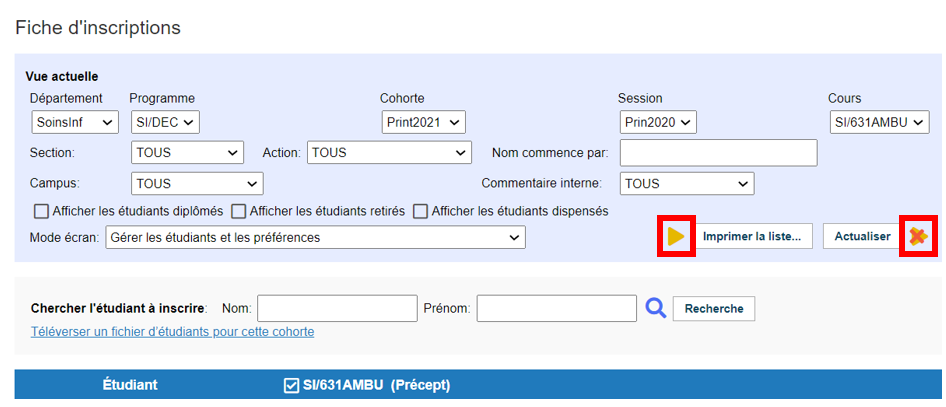946x407 pixels.
Task: Check Afficher les étudiants diplômés
Action: (x=41, y=212)
